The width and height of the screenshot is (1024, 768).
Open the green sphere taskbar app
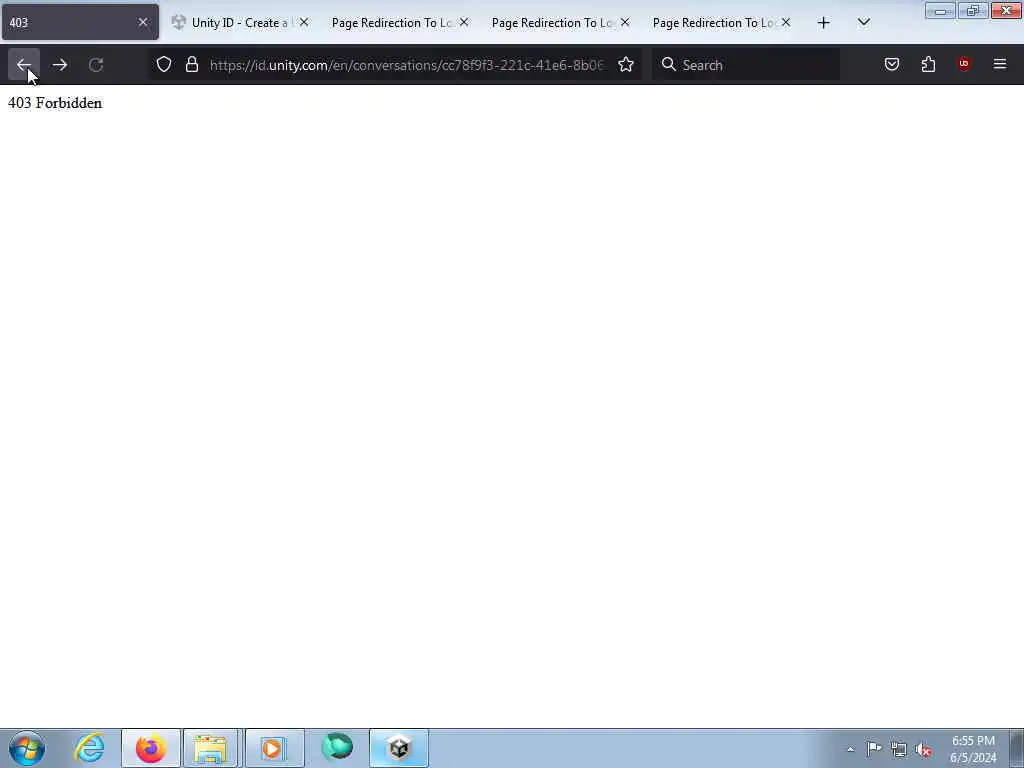point(337,748)
